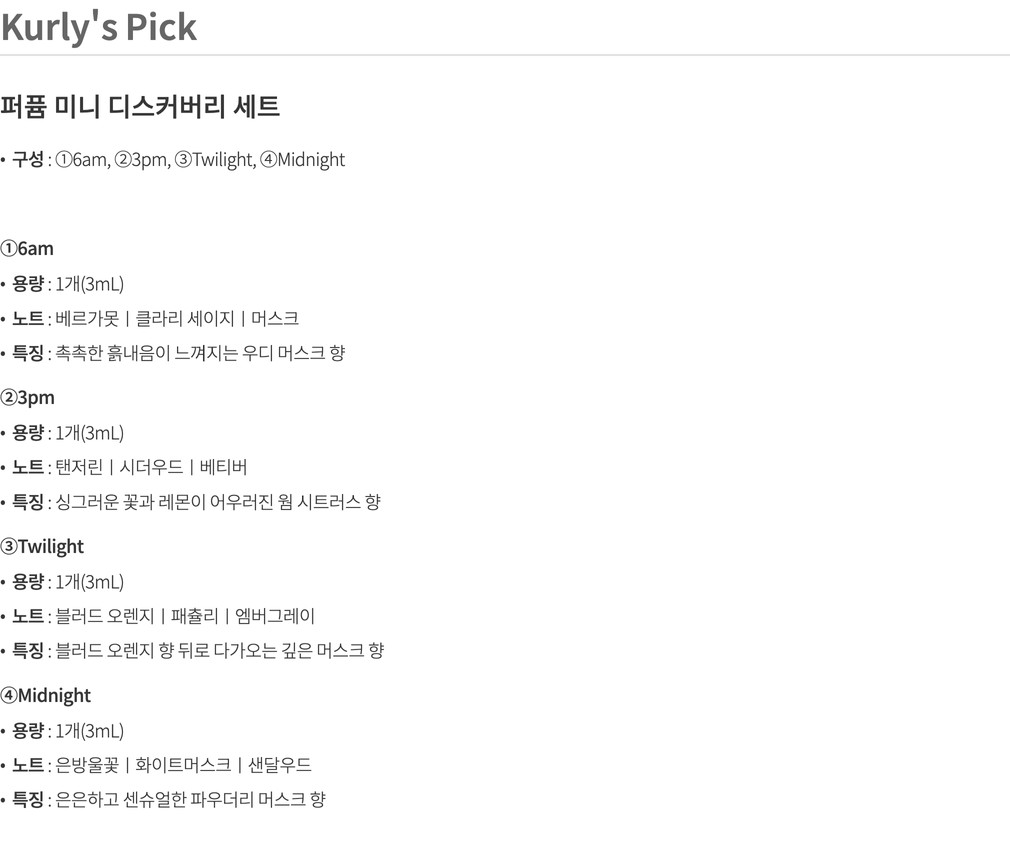Viewport: 1010px width, 842px height.
Task: Click the 용량 line under 6am
Action: 68,284
